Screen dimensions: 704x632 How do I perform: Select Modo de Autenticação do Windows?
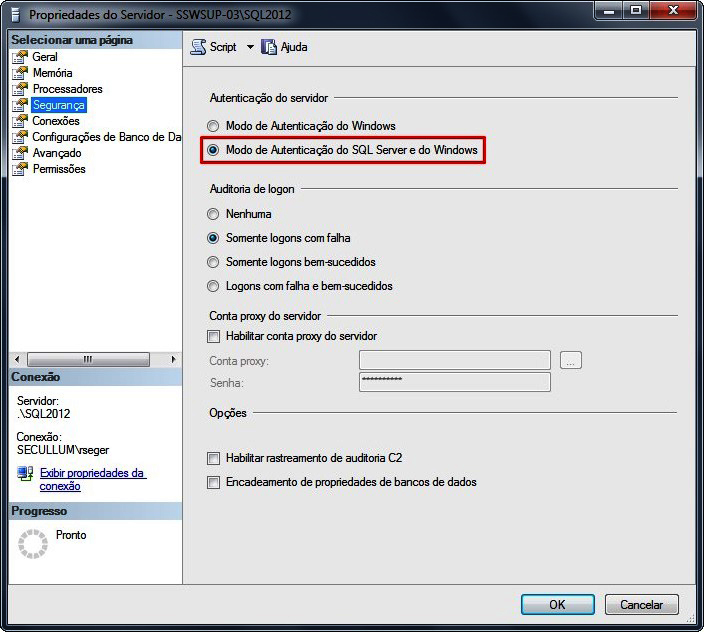(x=212, y=127)
